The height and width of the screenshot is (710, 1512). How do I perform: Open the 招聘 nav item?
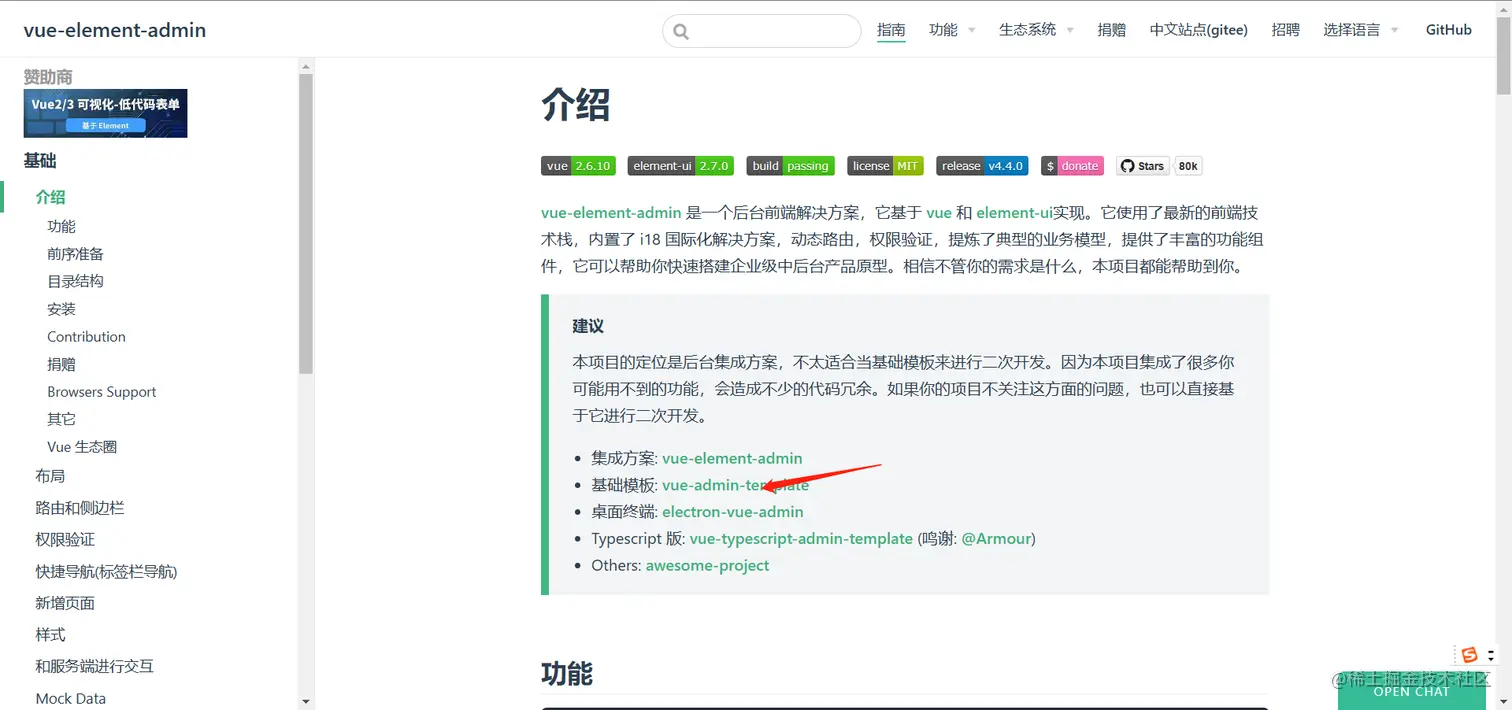1285,30
